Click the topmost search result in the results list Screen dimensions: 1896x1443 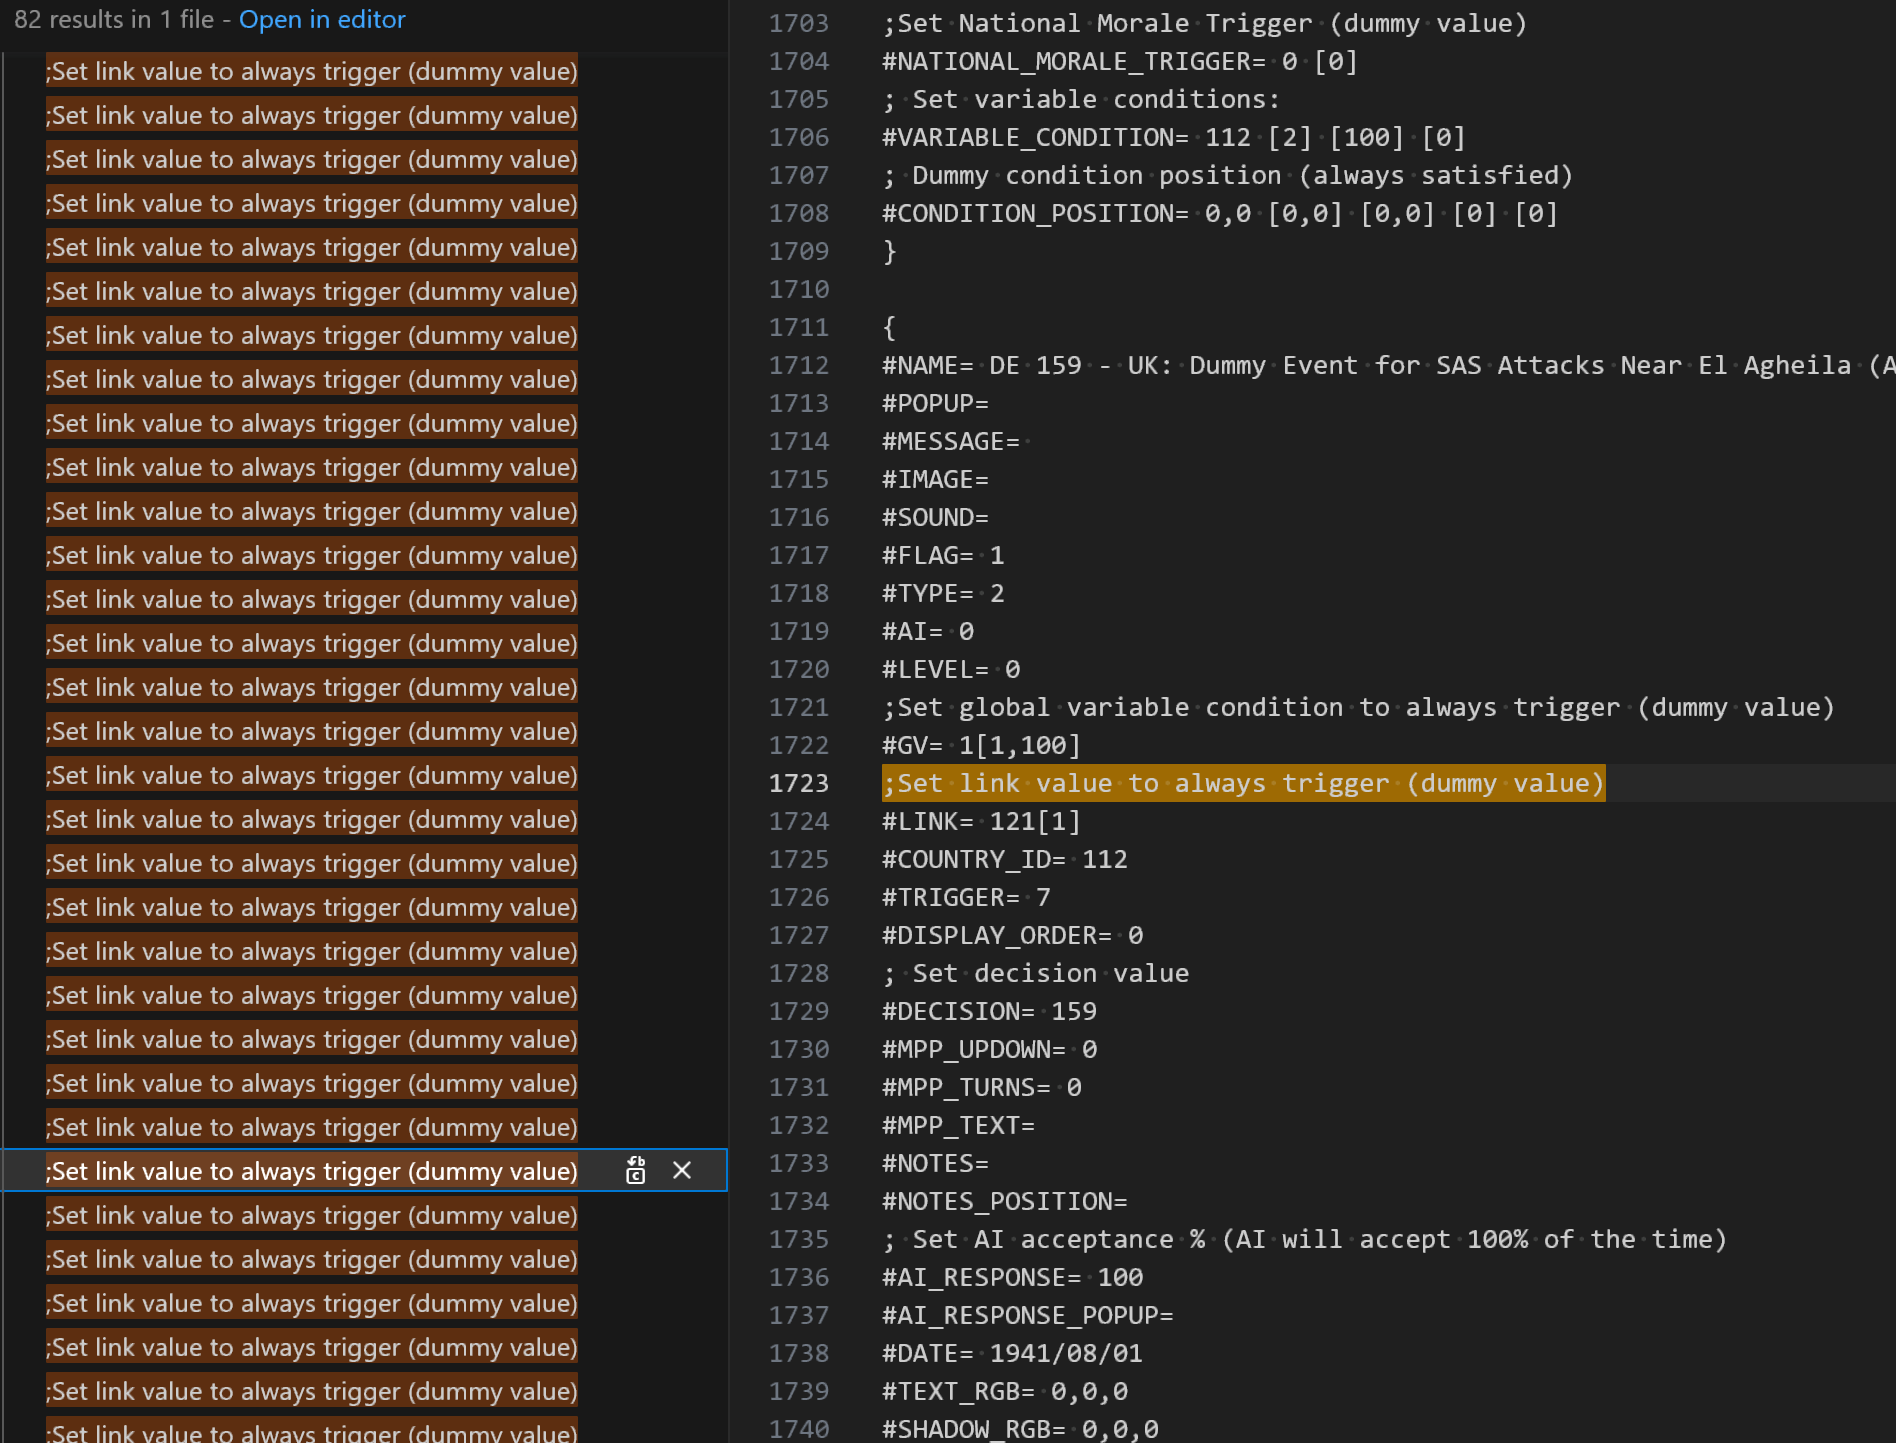(x=311, y=72)
